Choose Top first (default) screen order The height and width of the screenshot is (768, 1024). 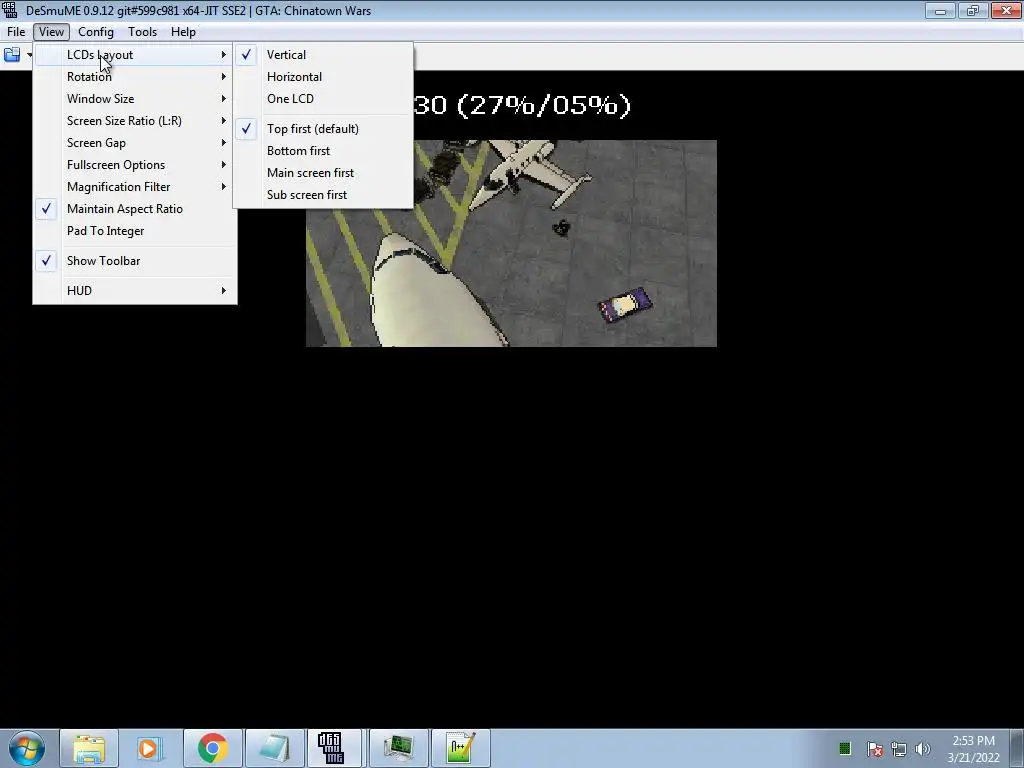point(323,129)
